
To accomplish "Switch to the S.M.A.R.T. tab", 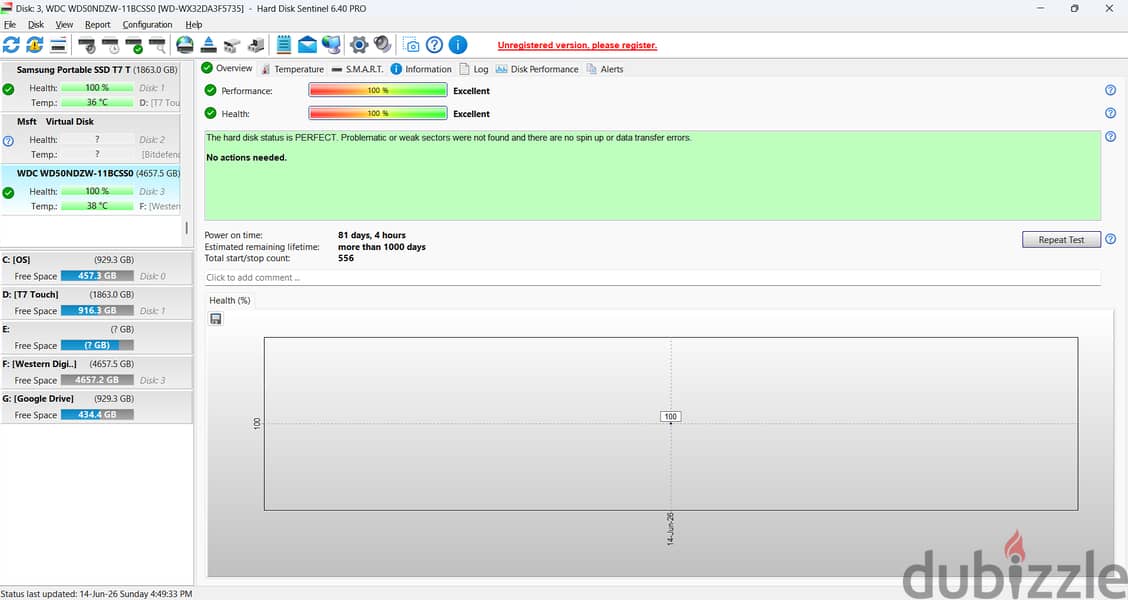I will point(358,69).
